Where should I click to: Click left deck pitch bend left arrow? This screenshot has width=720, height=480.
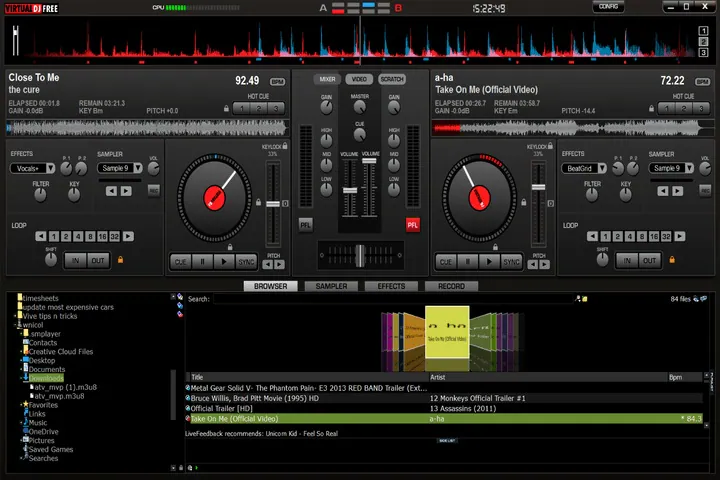267,265
